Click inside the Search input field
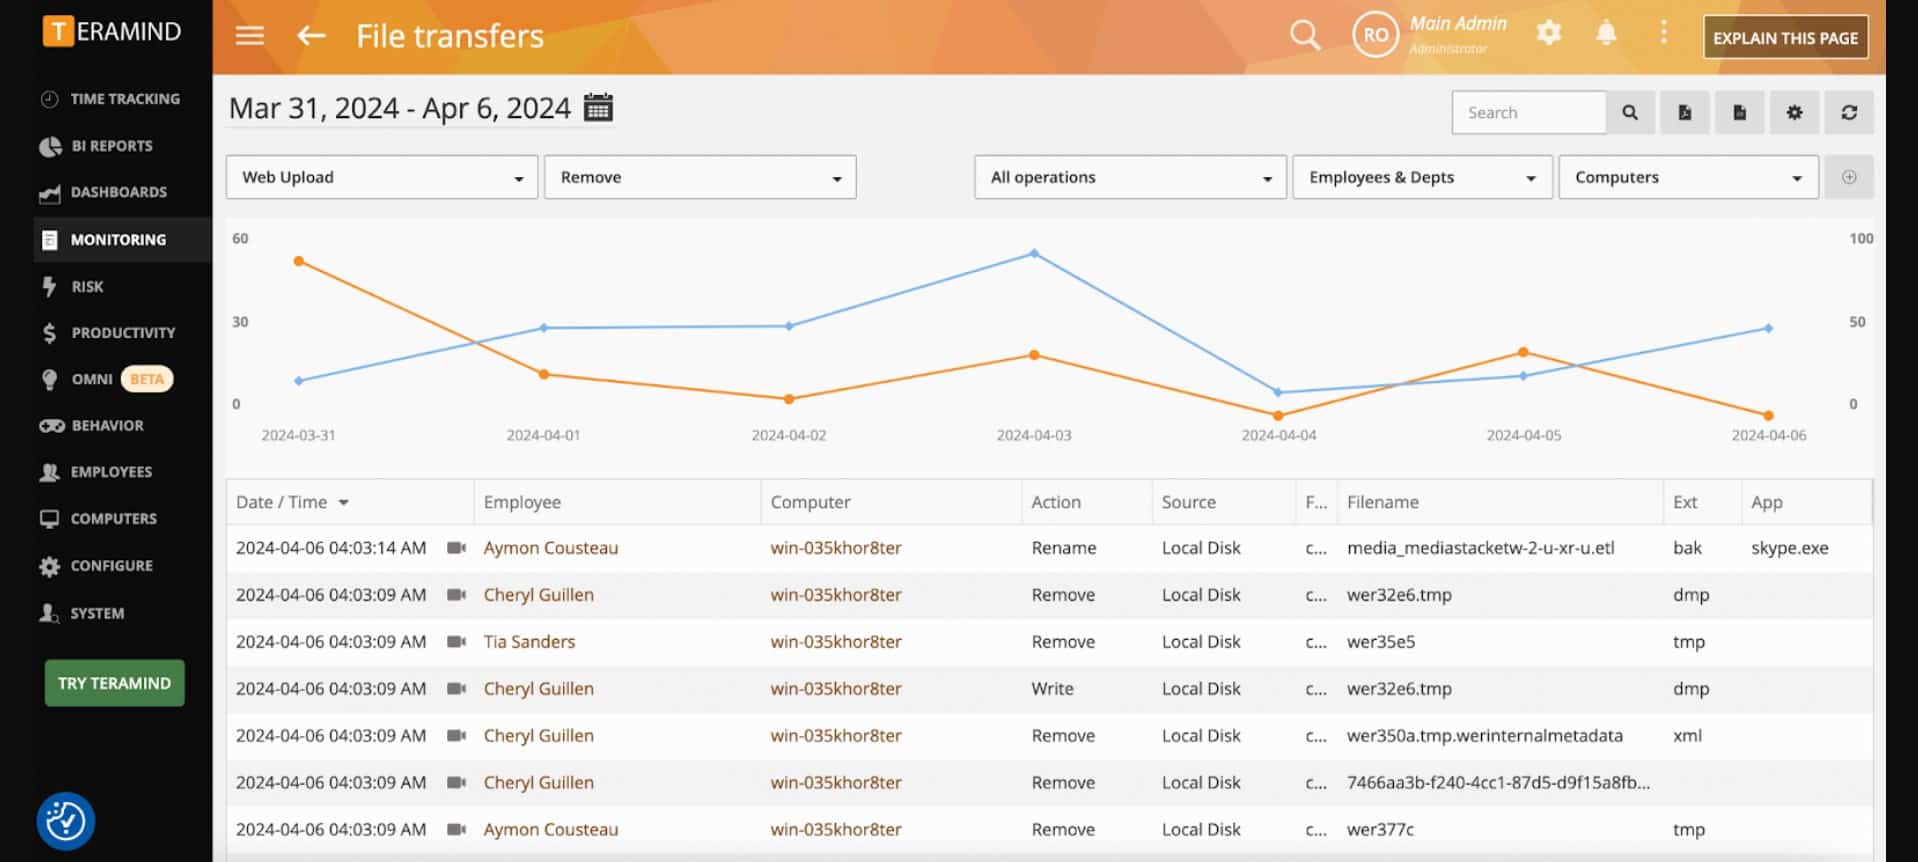Viewport: 1918px width, 862px height. 1529,113
